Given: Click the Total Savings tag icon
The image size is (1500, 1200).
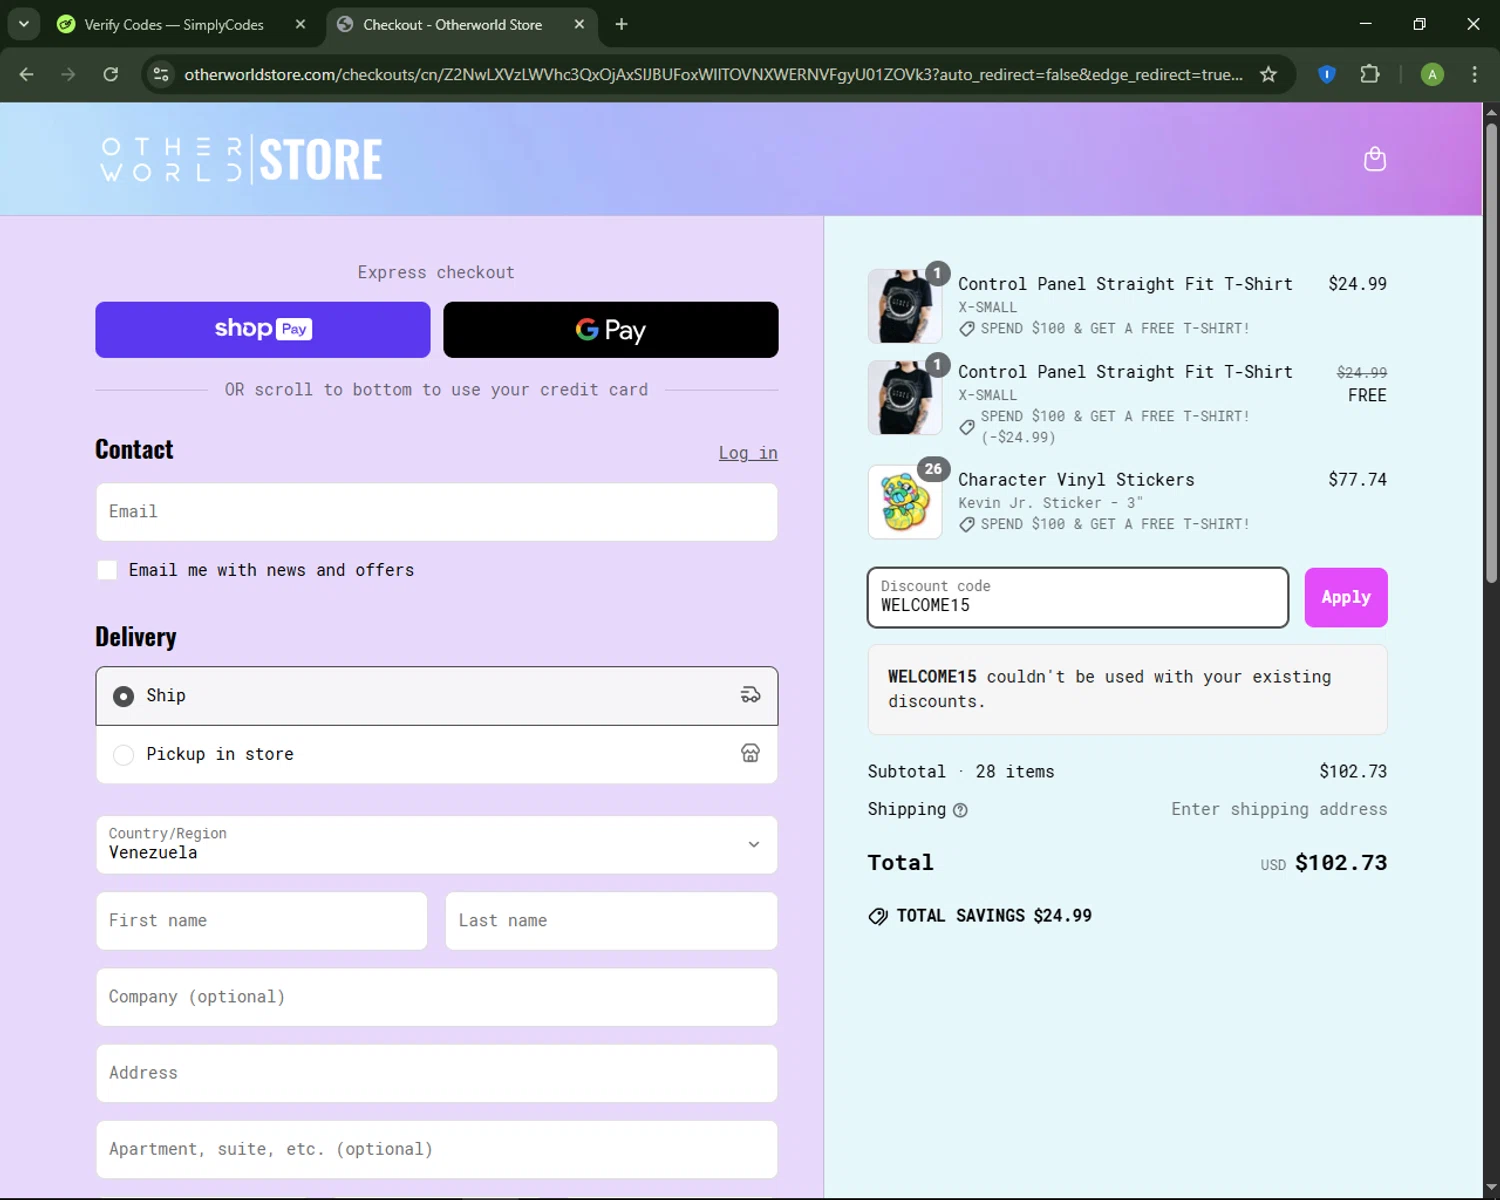Looking at the screenshot, I should (878, 916).
